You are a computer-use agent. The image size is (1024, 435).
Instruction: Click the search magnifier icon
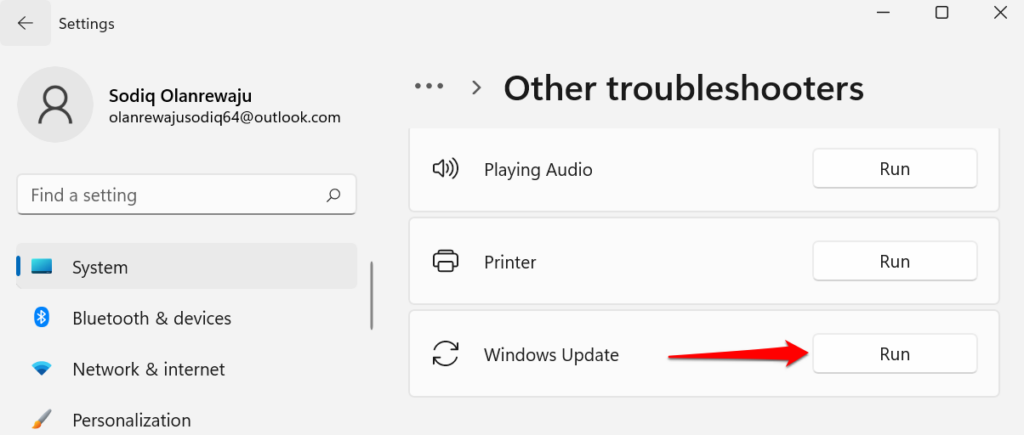[x=334, y=196]
